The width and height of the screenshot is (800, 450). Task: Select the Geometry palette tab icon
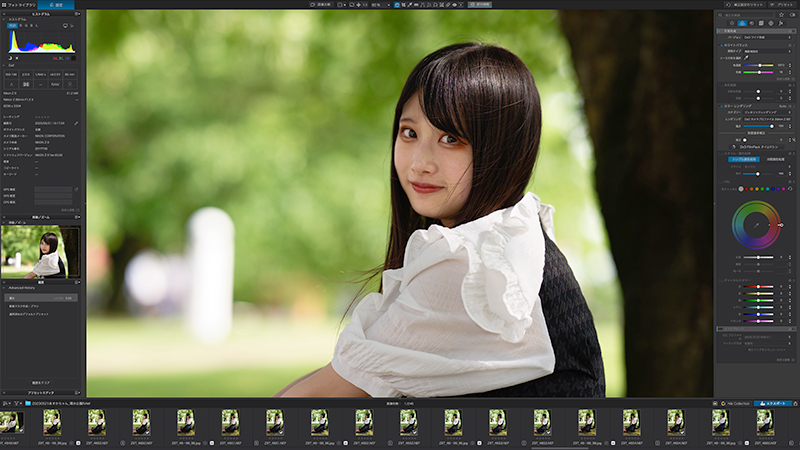(x=761, y=23)
